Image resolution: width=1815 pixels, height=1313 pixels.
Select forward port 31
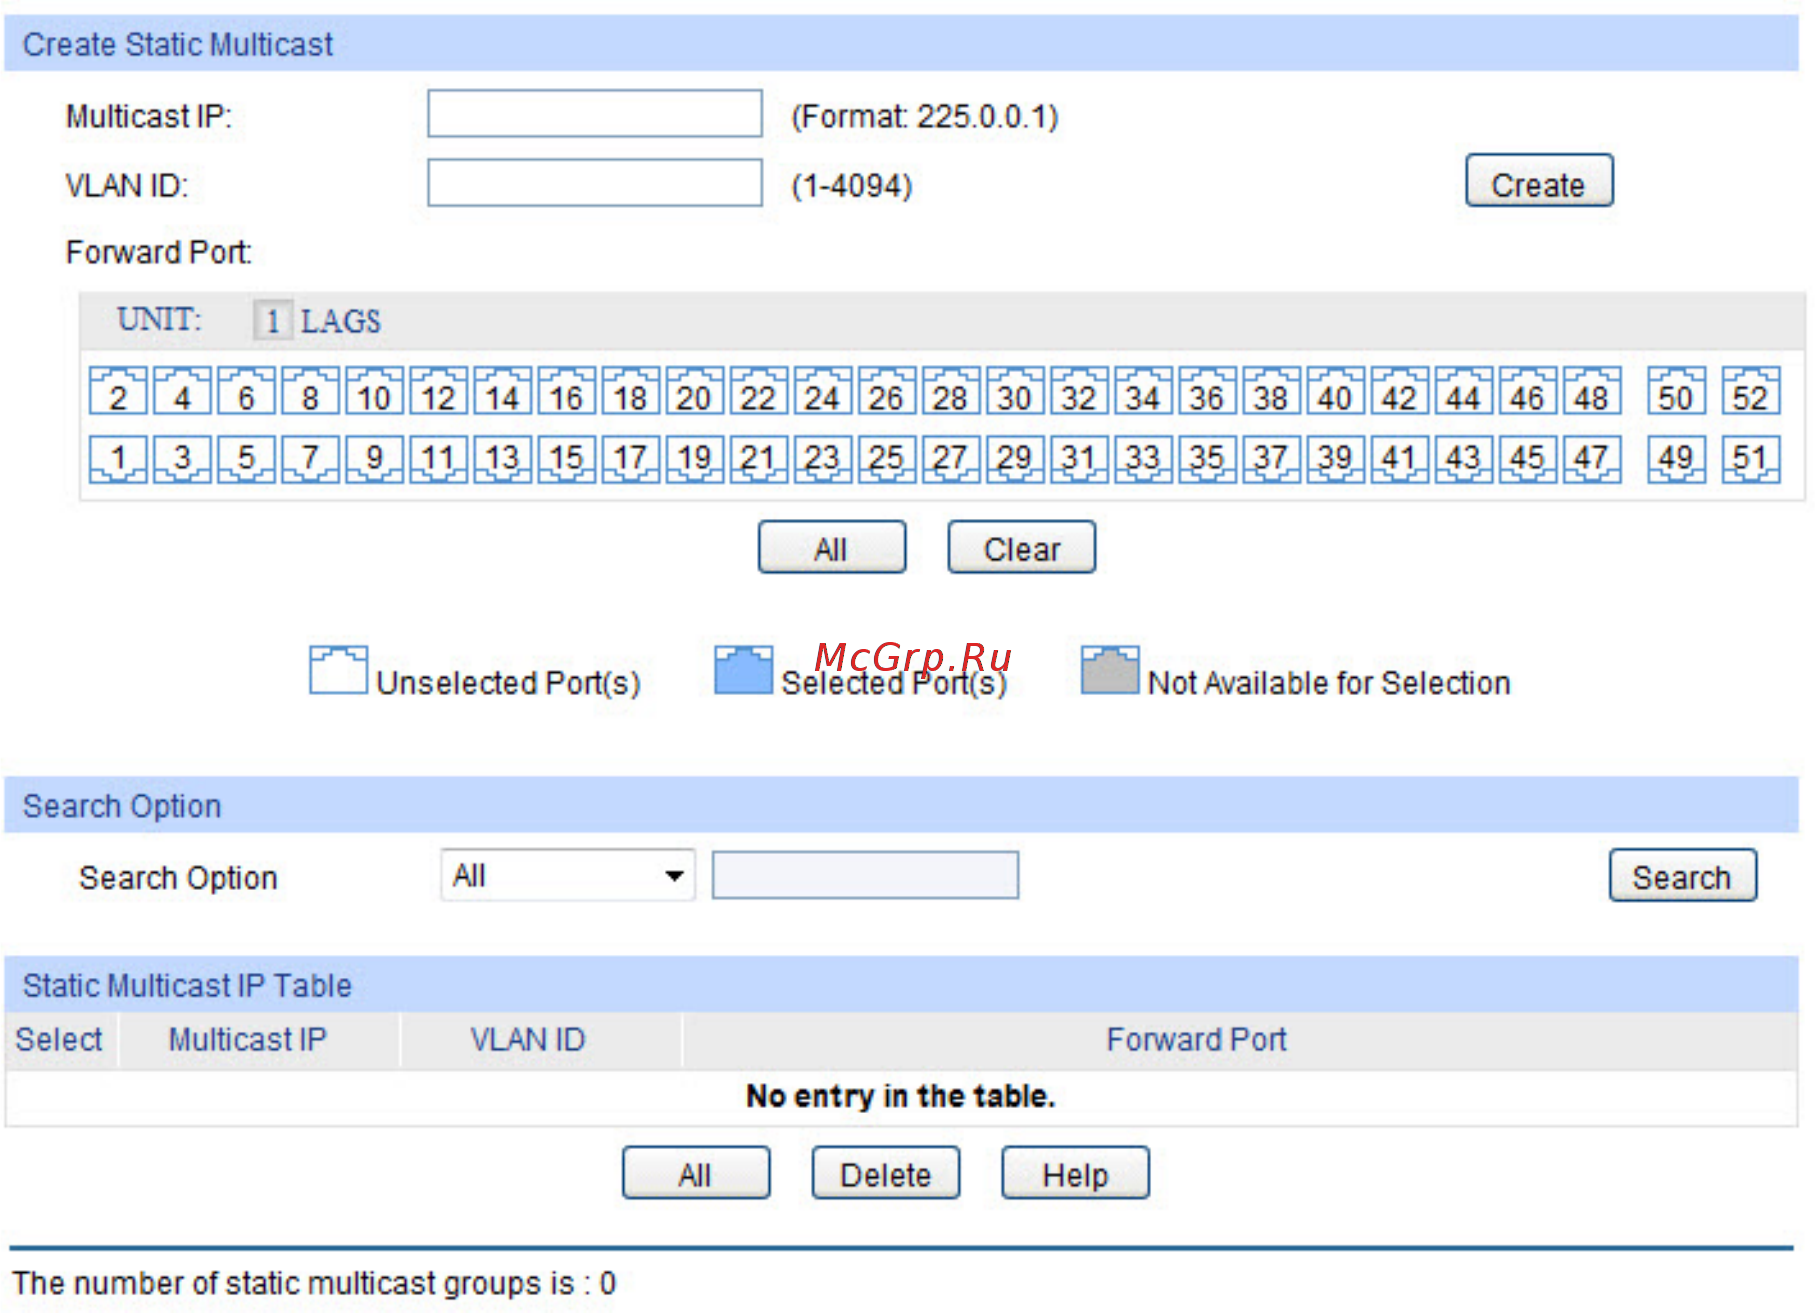click(x=1078, y=459)
